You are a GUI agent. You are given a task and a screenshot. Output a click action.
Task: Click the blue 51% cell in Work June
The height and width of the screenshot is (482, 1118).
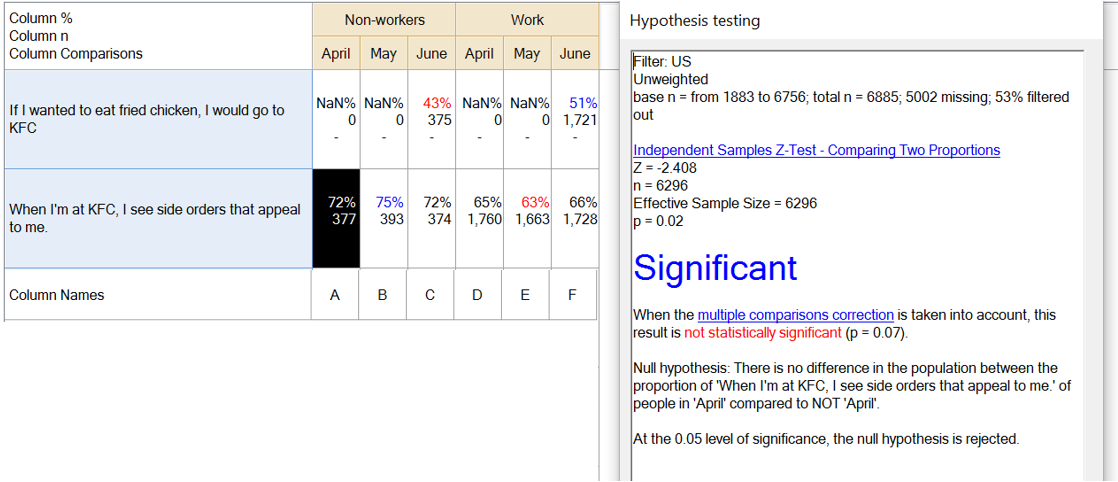point(575,119)
